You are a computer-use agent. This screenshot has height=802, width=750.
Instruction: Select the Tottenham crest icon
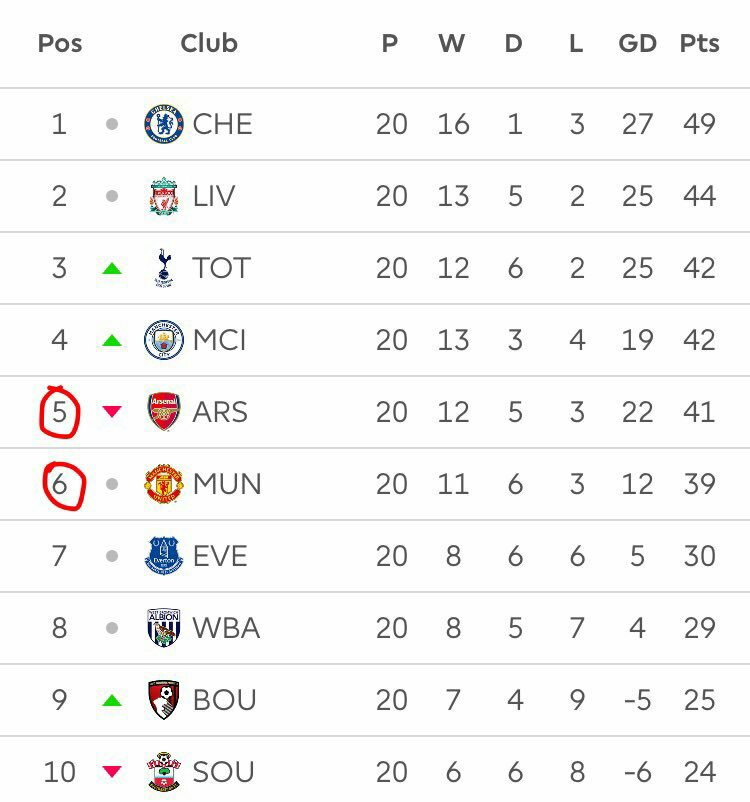162,268
